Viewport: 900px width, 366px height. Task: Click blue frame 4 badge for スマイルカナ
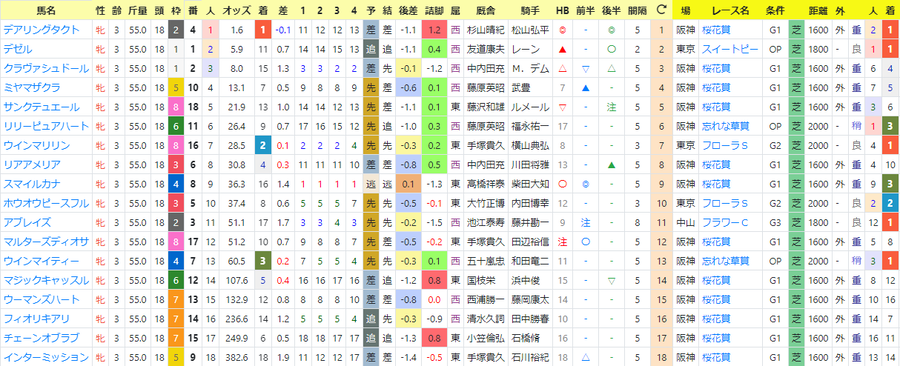coord(176,184)
